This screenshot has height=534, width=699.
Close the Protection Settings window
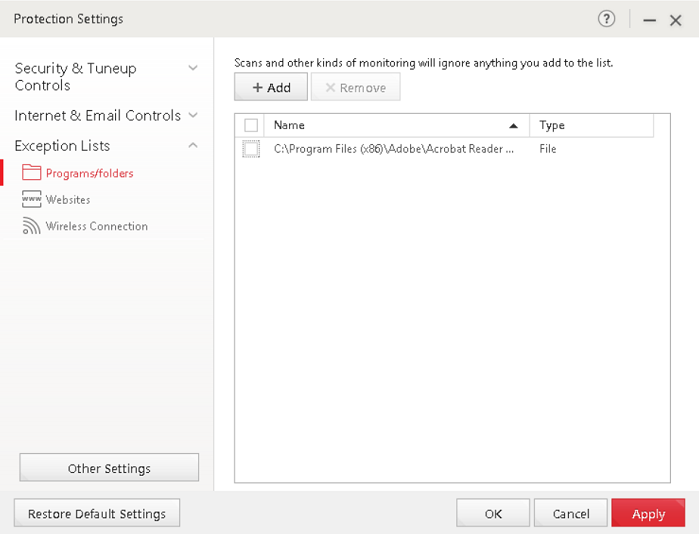coord(677,20)
